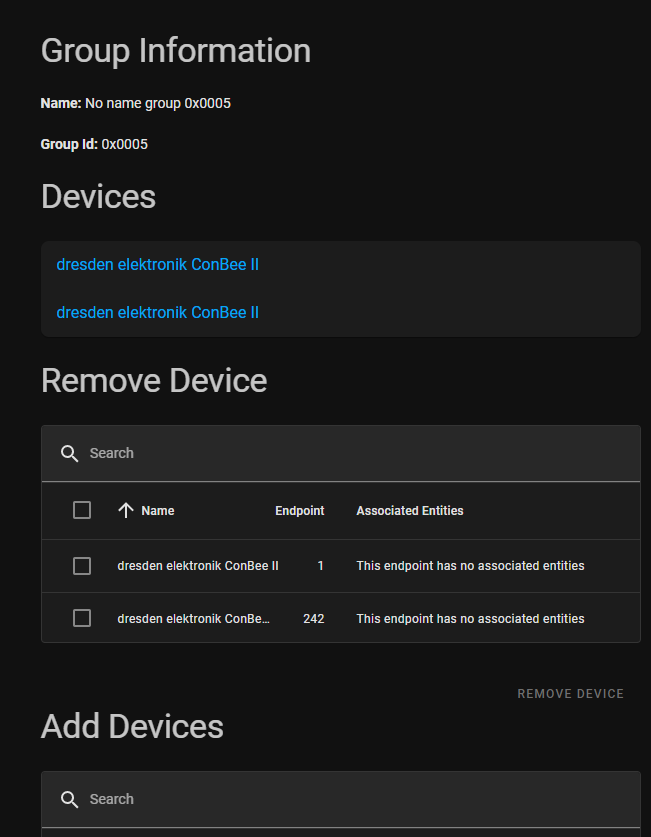Tick the checkbox for the endpoint 242 row
651x837 pixels.
(82, 618)
